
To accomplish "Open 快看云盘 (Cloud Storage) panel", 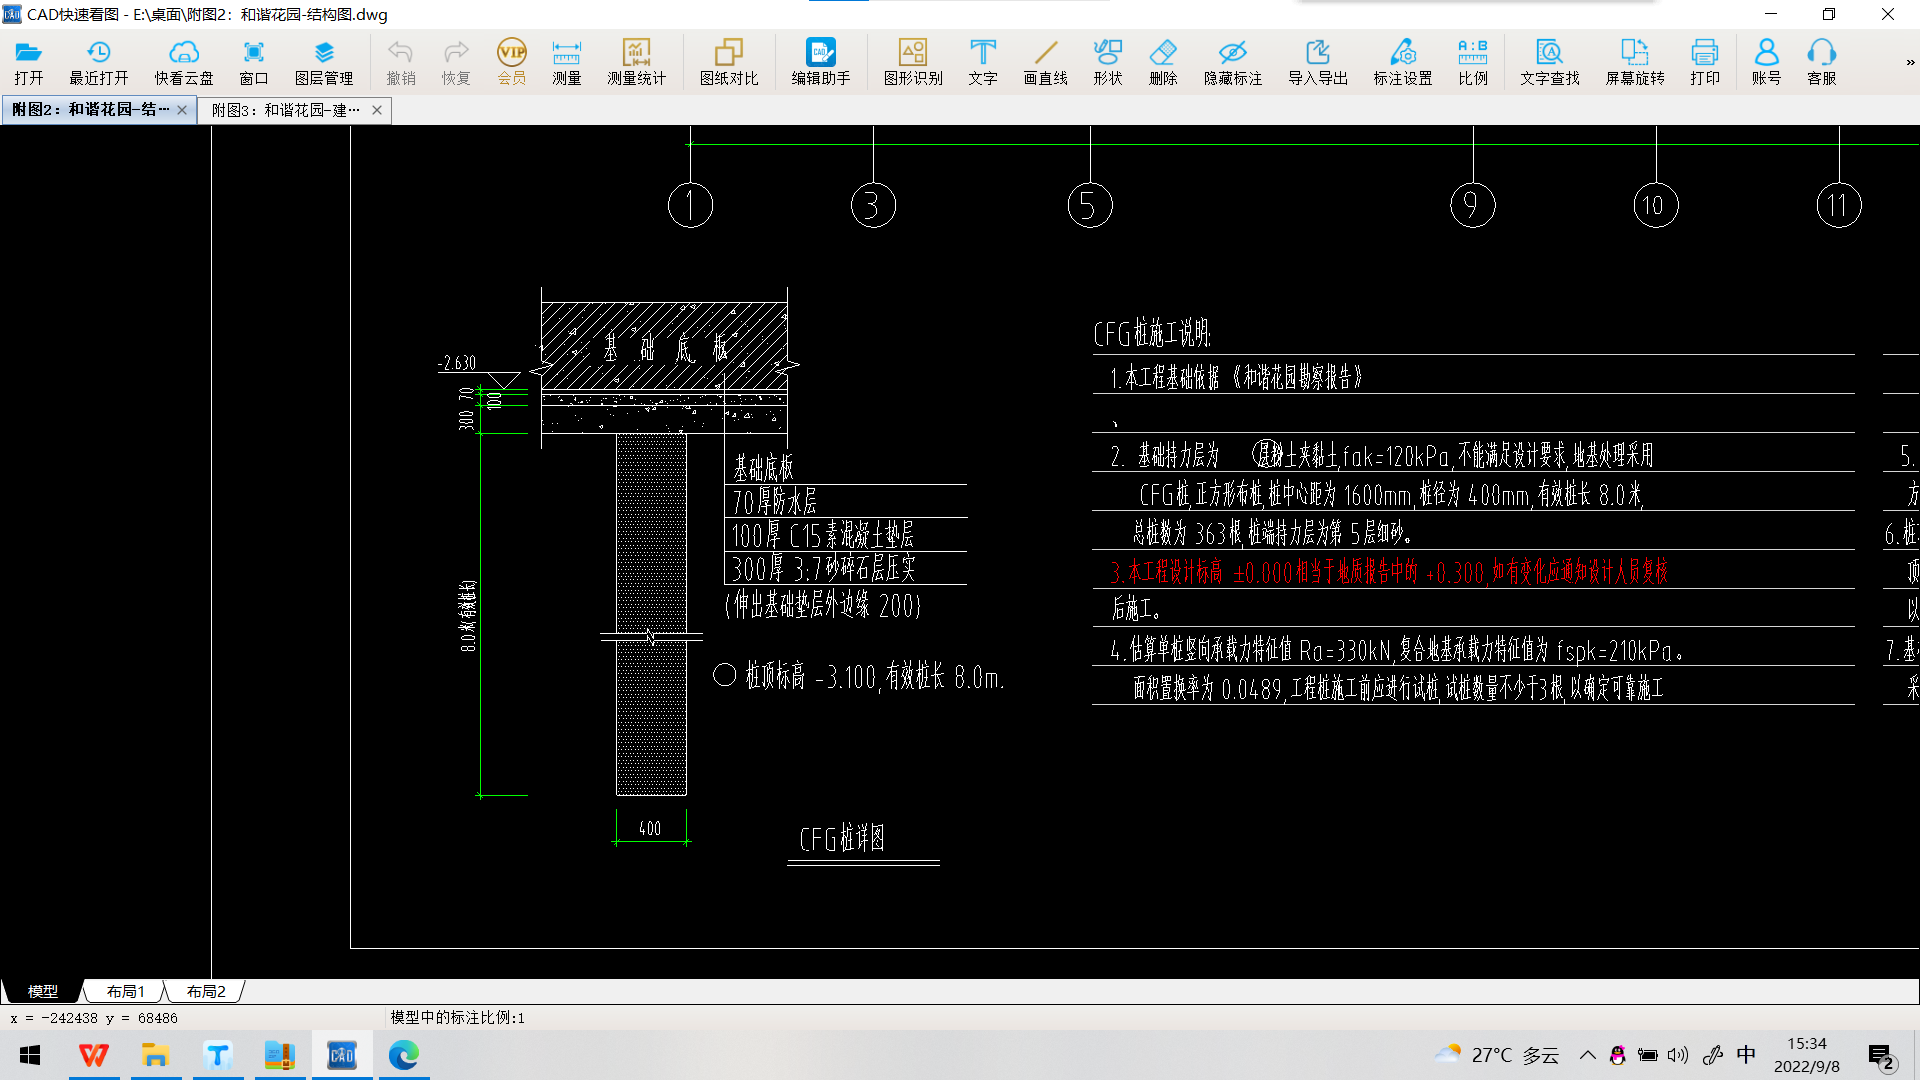I will [181, 61].
